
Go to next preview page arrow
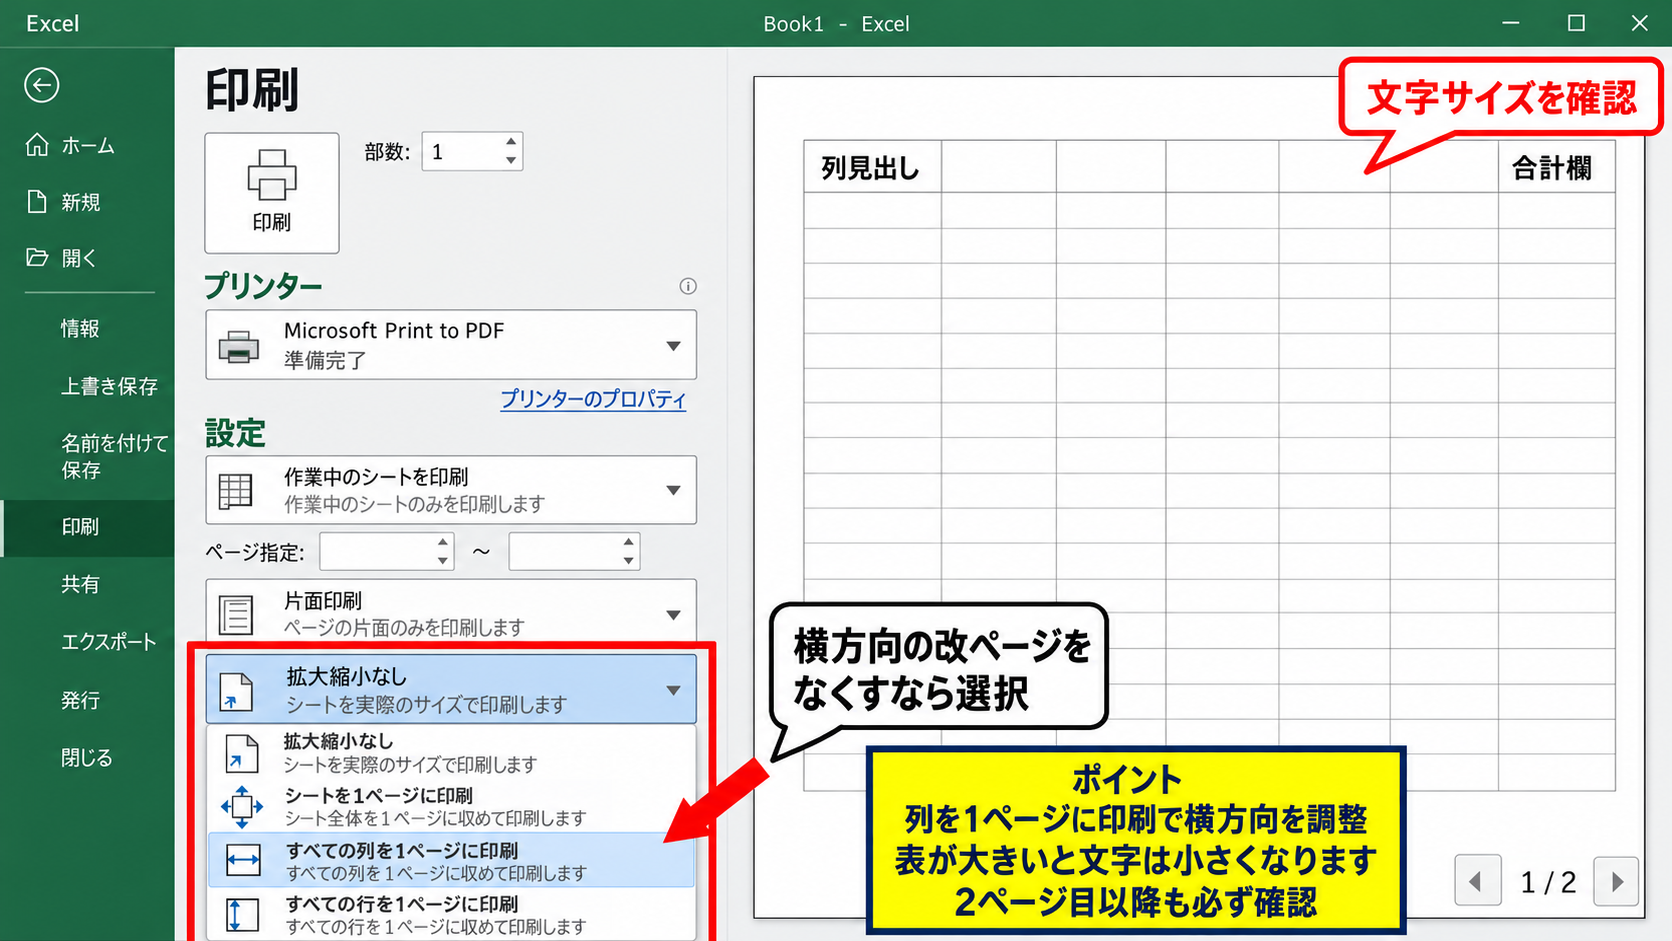1616,881
